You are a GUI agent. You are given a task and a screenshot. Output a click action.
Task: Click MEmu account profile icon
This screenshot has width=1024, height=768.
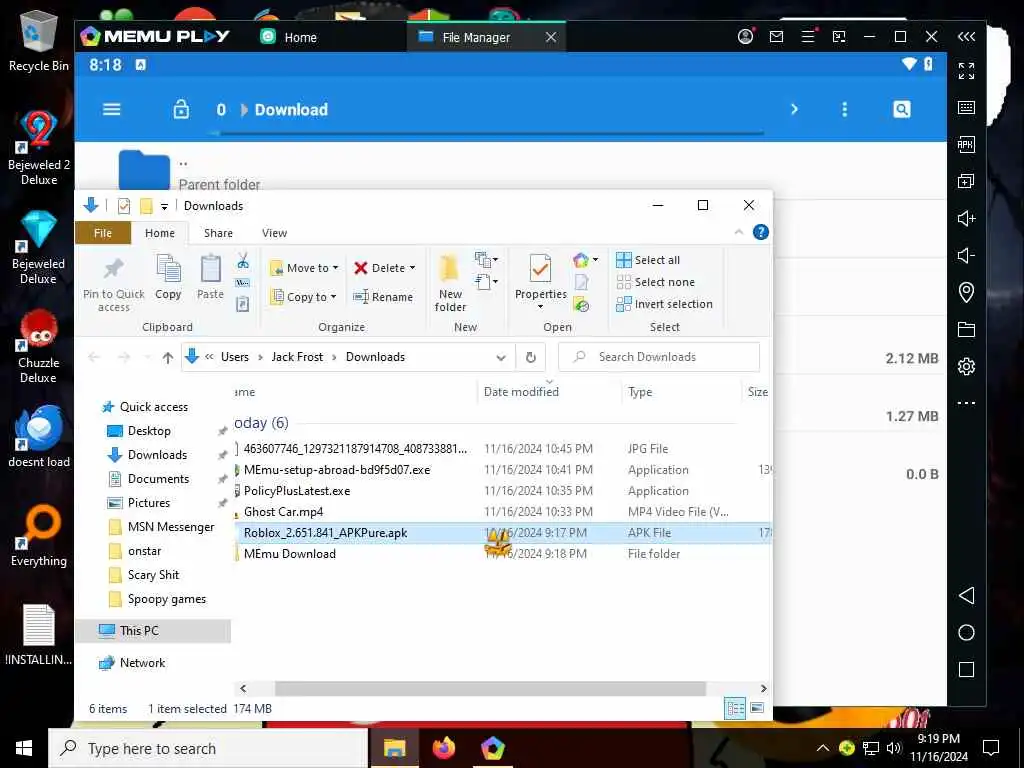click(745, 37)
